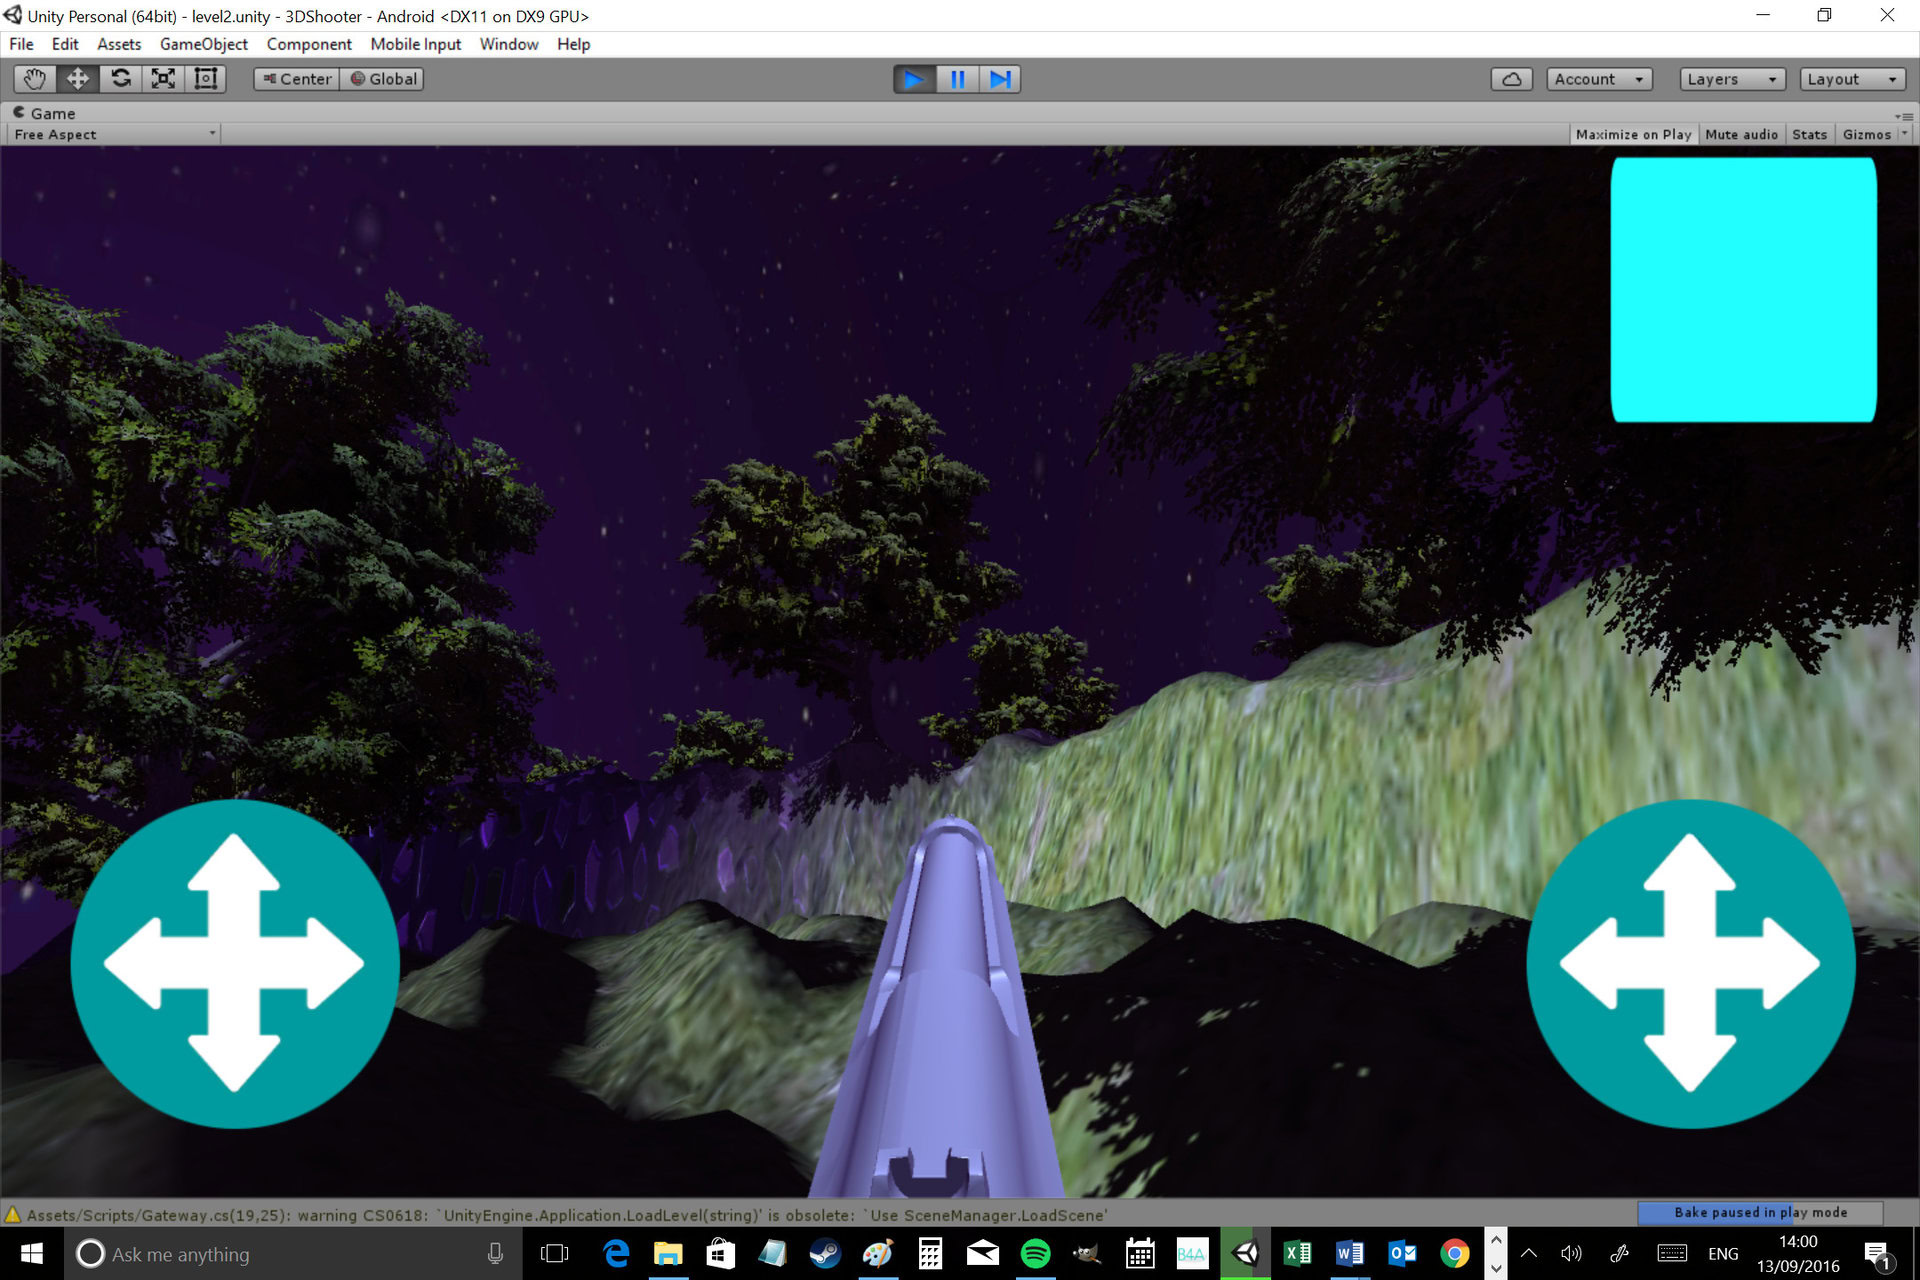Select the Move tool icon
The image size is (1920, 1280).
(x=78, y=79)
